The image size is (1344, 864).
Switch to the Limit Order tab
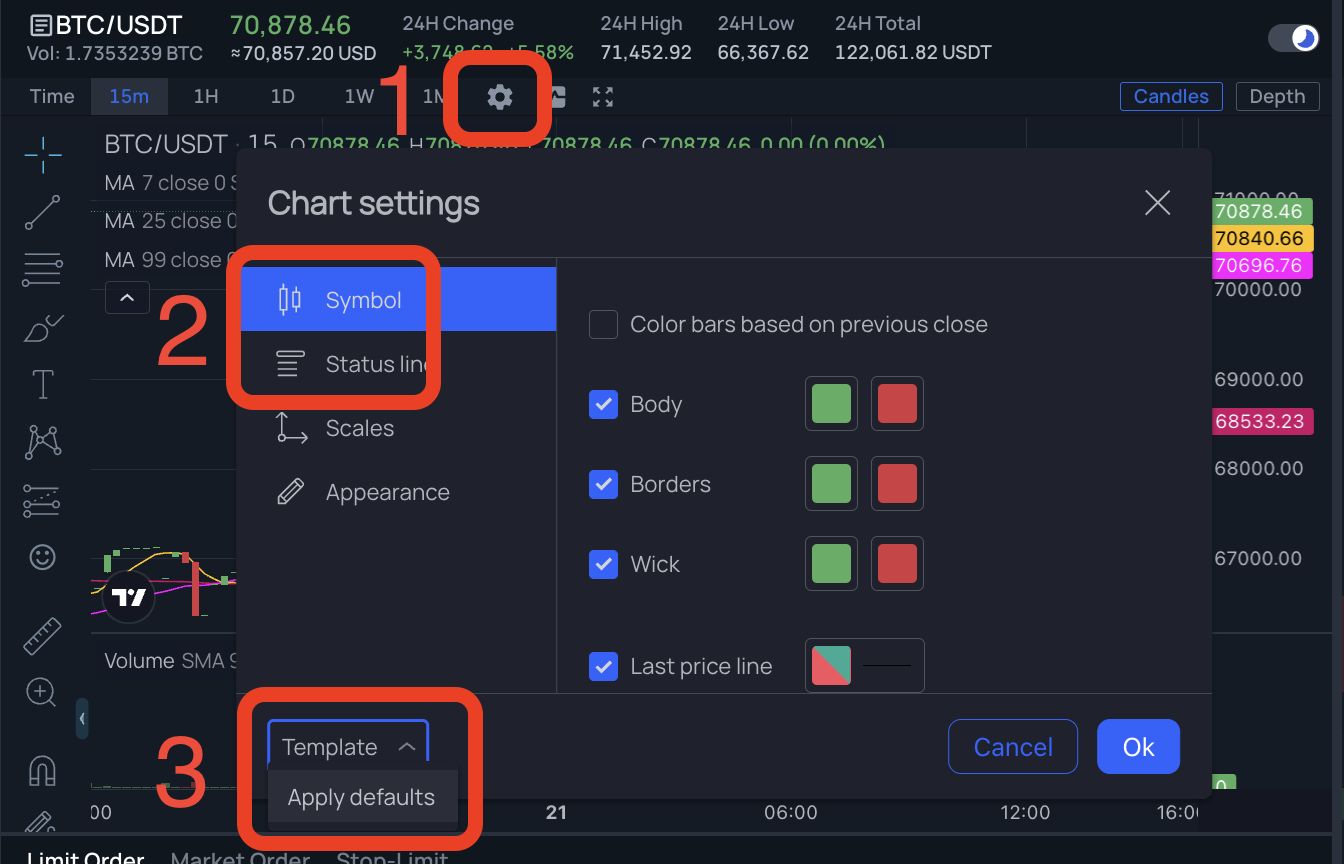click(x=85, y=858)
